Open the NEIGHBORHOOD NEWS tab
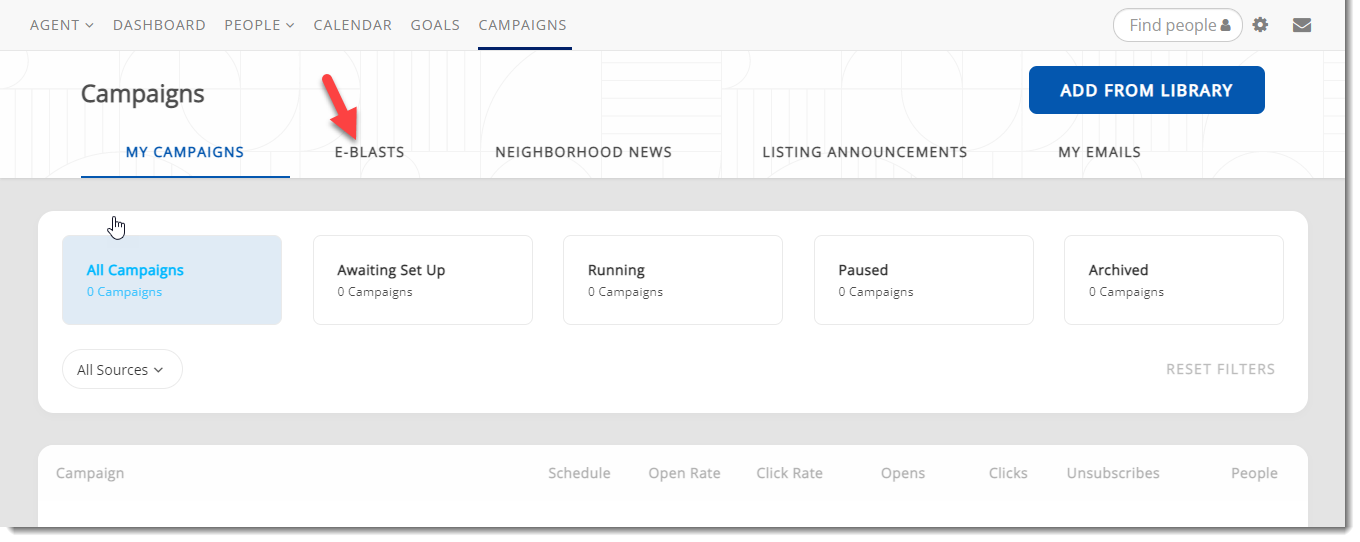The image size is (1360, 542). [583, 153]
